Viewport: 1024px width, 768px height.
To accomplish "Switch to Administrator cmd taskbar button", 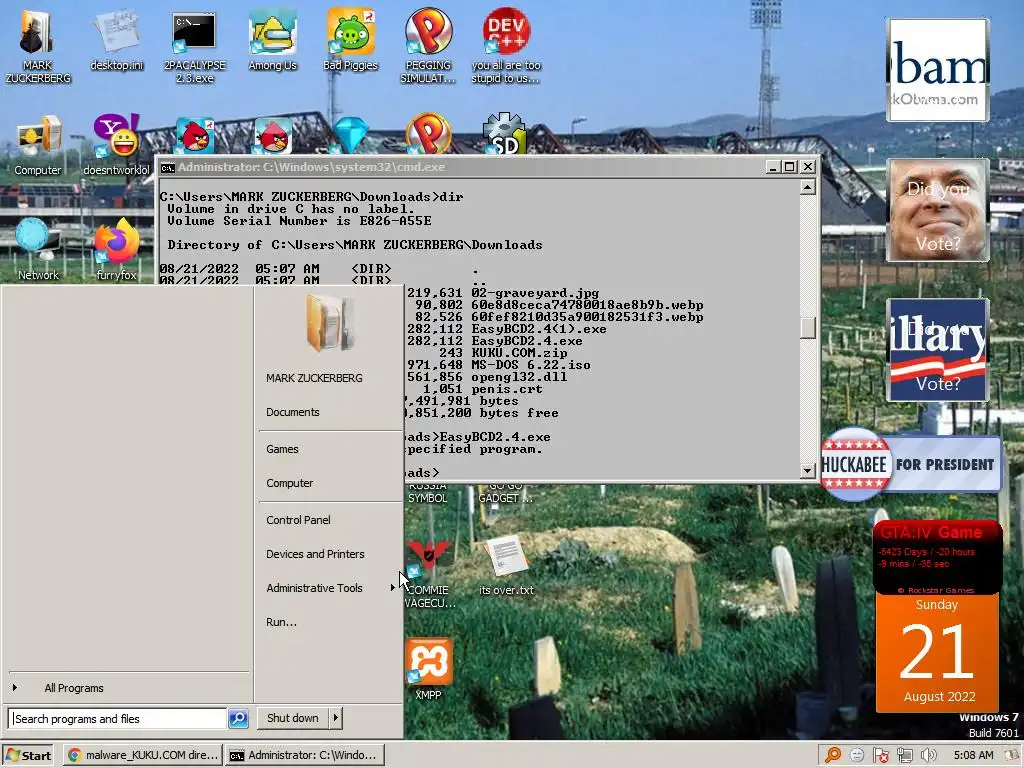I will [304, 755].
